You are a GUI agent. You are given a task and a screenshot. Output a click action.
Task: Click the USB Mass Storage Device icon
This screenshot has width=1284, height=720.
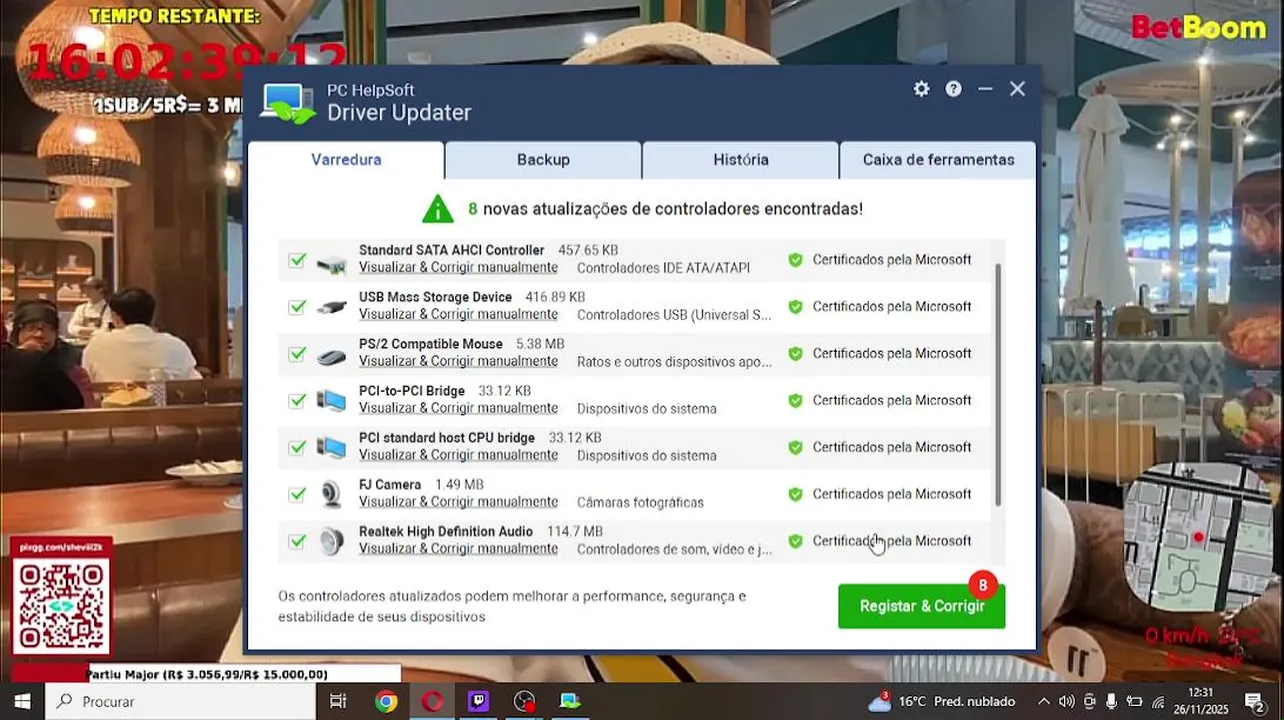pyautogui.click(x=331, y=307)
